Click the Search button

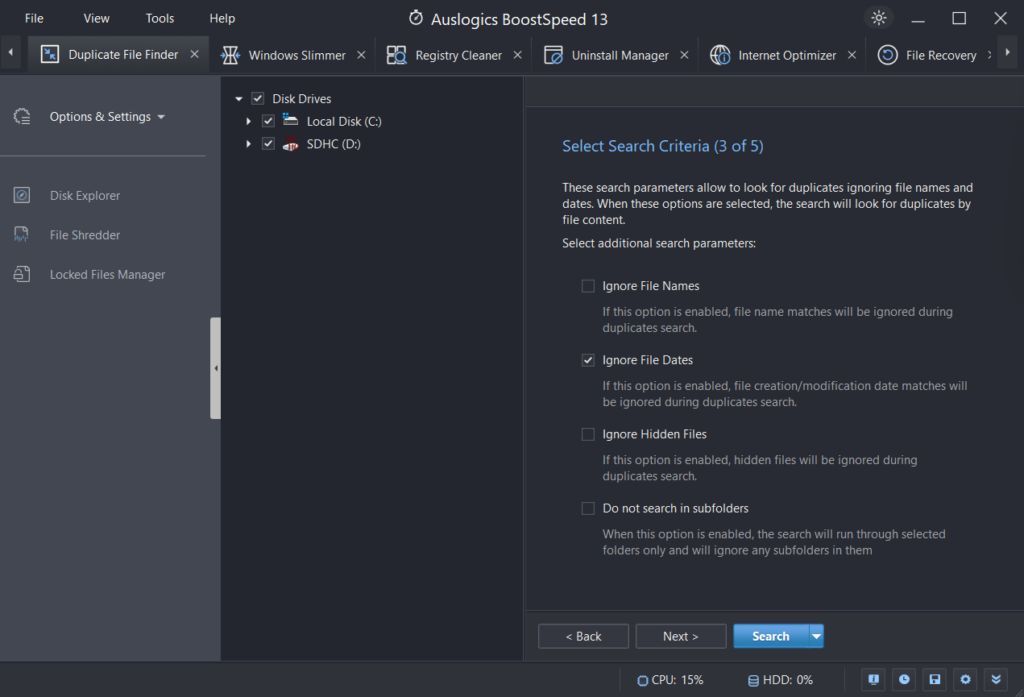[x=768, y=636]
